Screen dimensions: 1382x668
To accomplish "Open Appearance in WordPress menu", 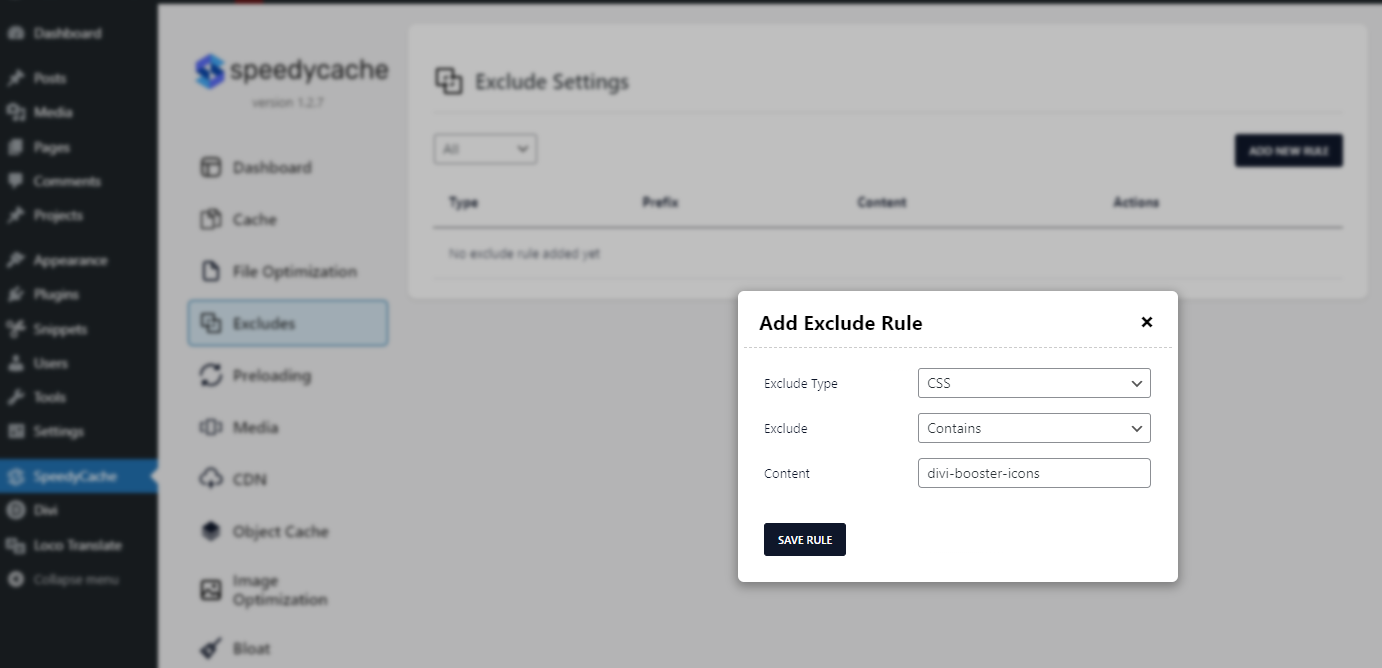I will (70, 260).
